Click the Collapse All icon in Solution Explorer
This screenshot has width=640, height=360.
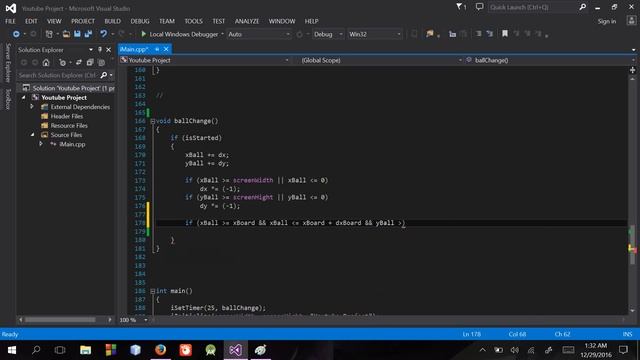coord(90,62)
